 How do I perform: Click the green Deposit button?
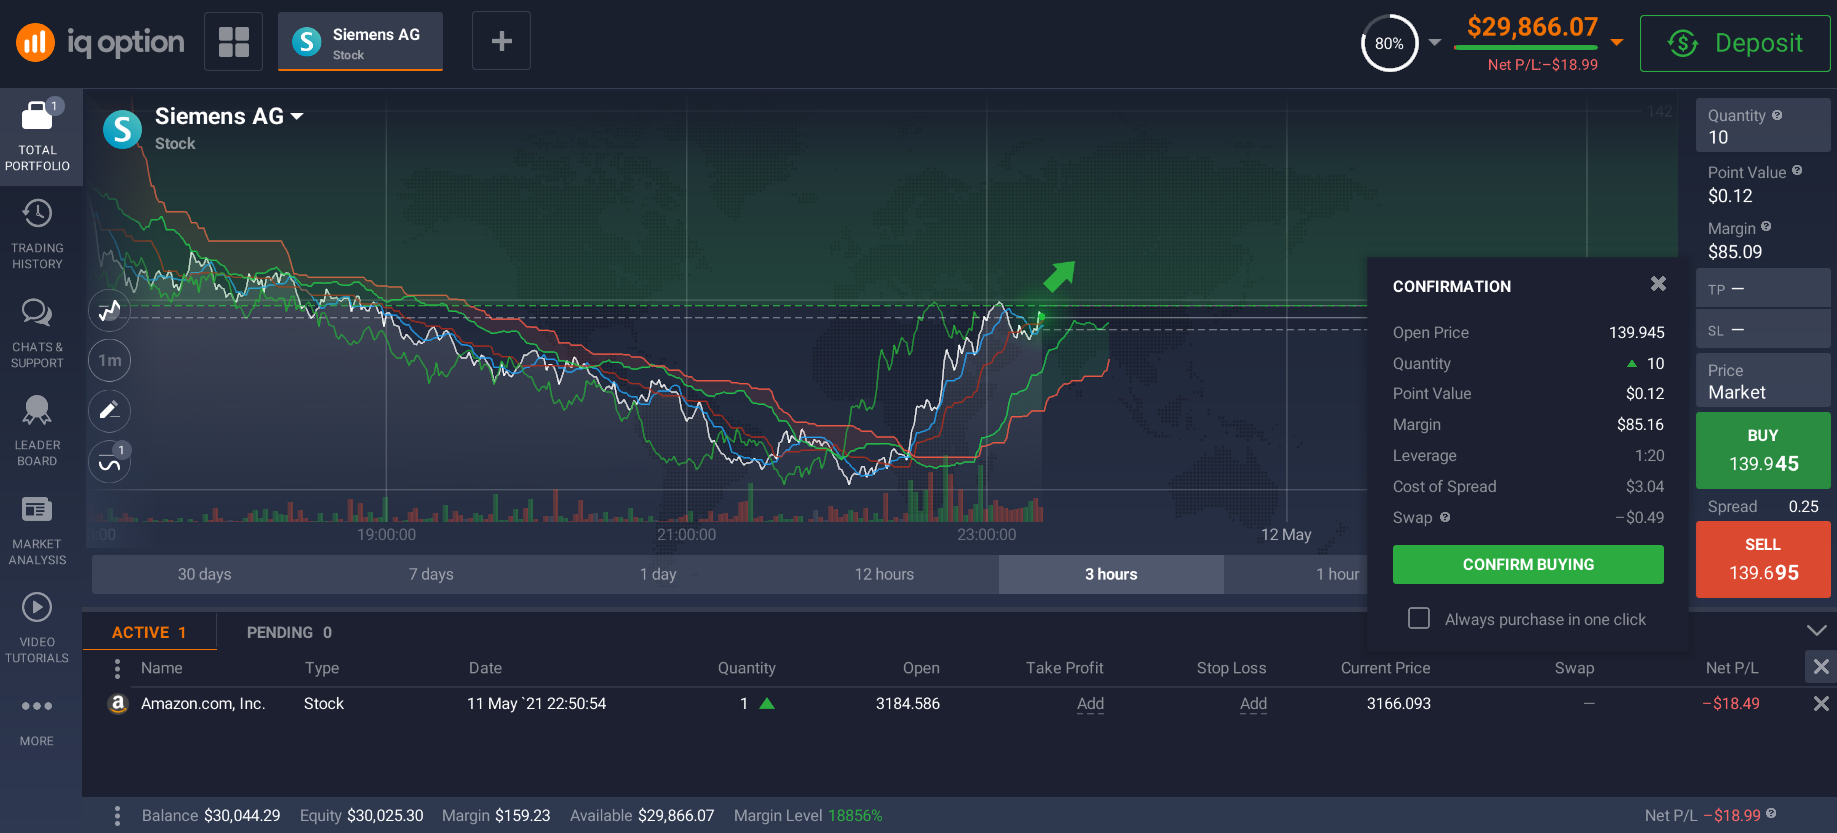click(1735, 43)
